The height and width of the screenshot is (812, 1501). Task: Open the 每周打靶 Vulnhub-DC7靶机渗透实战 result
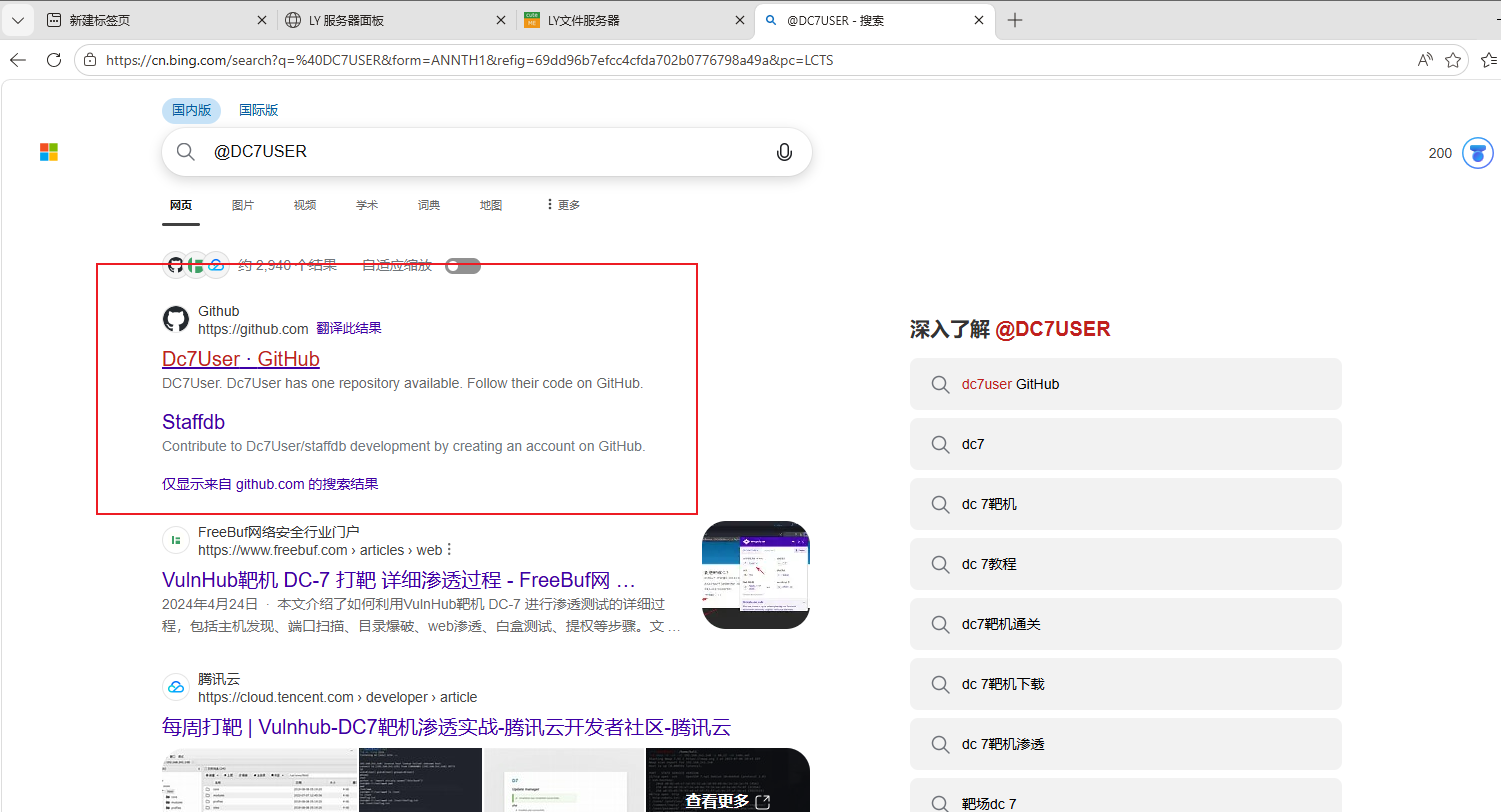446,727
